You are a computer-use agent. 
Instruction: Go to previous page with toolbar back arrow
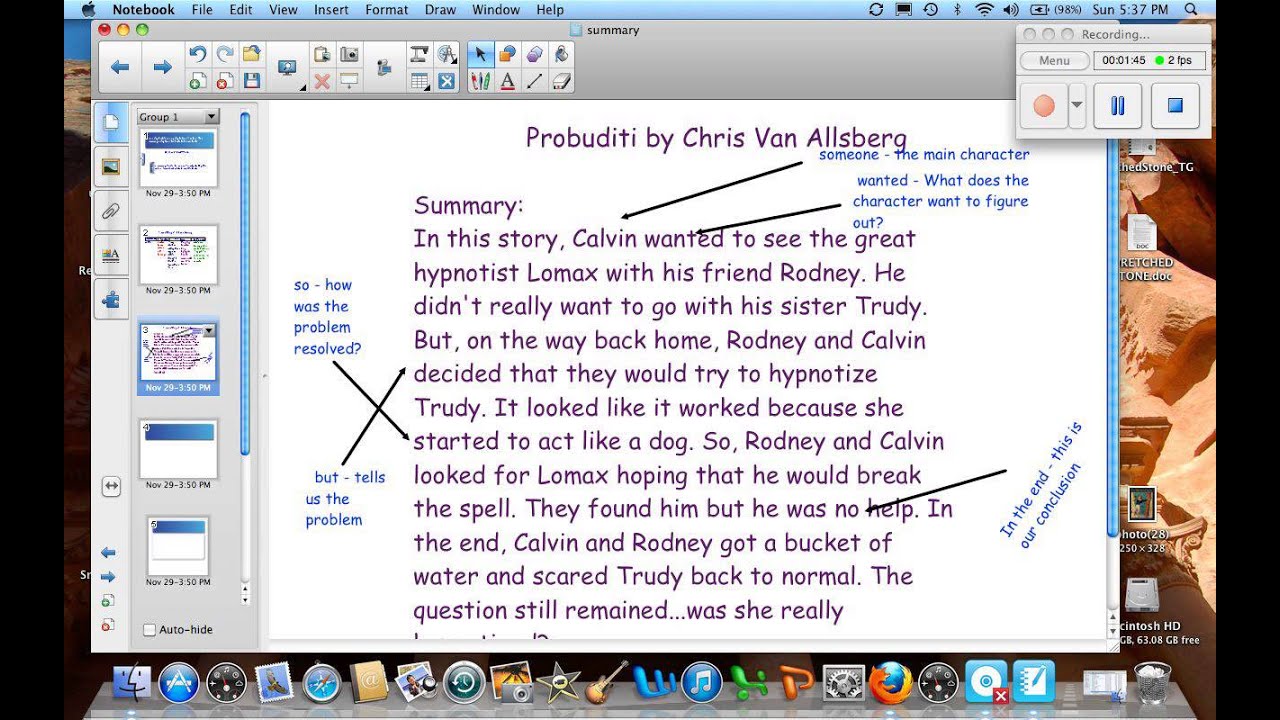(120, 67)
